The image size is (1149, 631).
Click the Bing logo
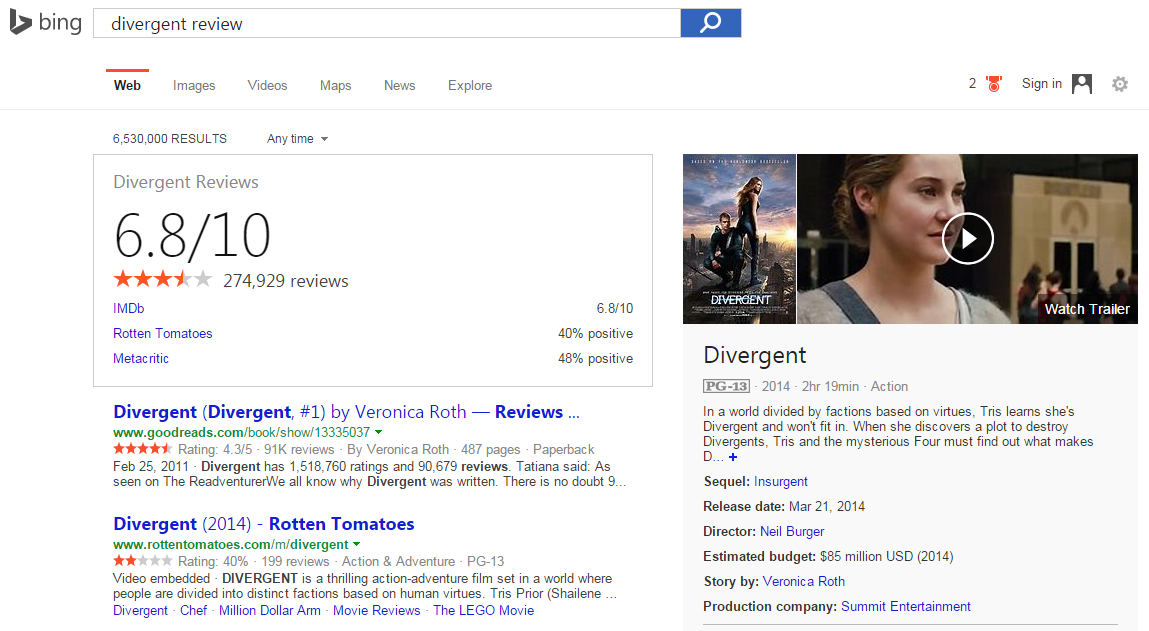[46, 22]
